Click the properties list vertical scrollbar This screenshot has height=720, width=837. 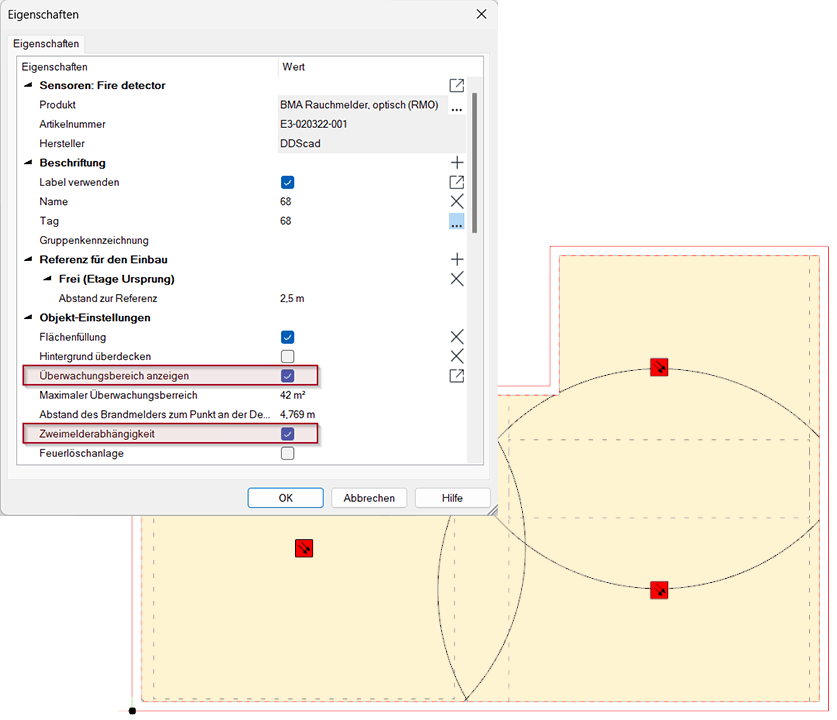[474, 160]
